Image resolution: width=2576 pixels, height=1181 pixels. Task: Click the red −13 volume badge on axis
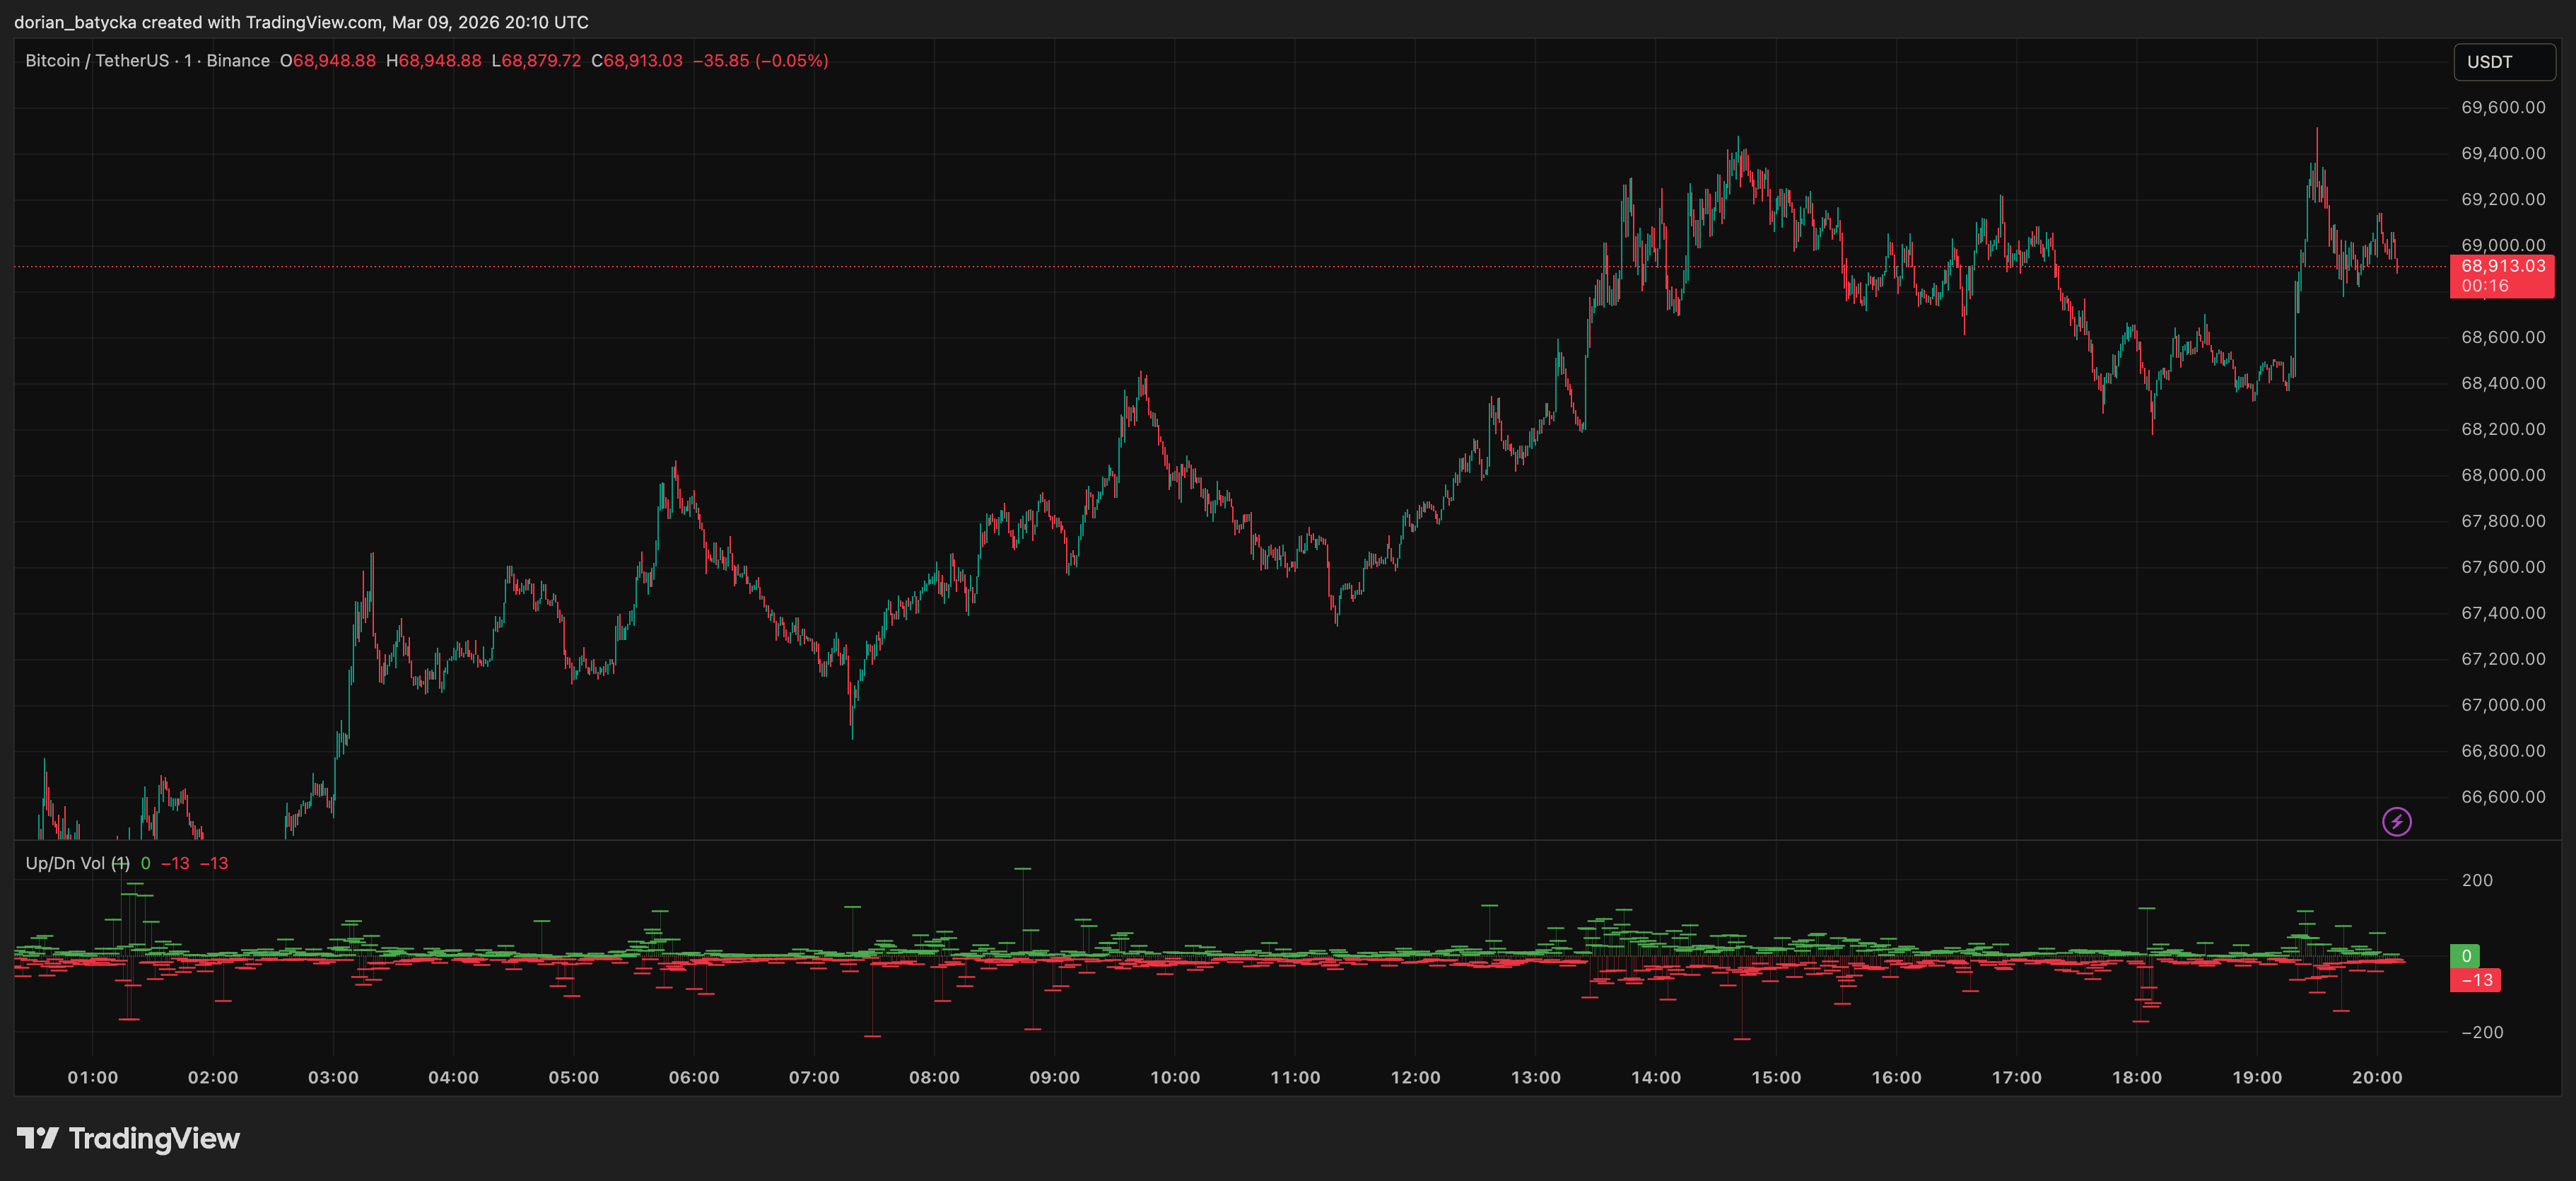coord(2476,980)
